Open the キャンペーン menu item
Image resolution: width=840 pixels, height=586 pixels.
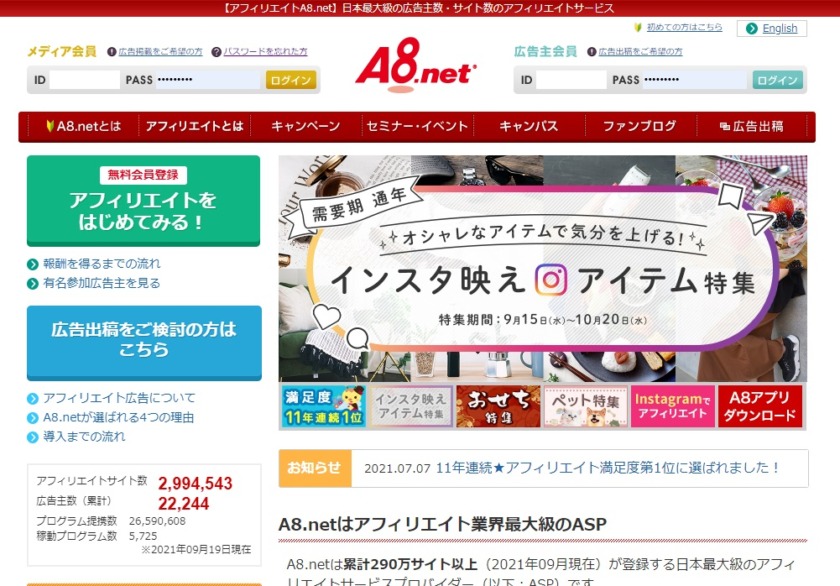pos(305,126)
